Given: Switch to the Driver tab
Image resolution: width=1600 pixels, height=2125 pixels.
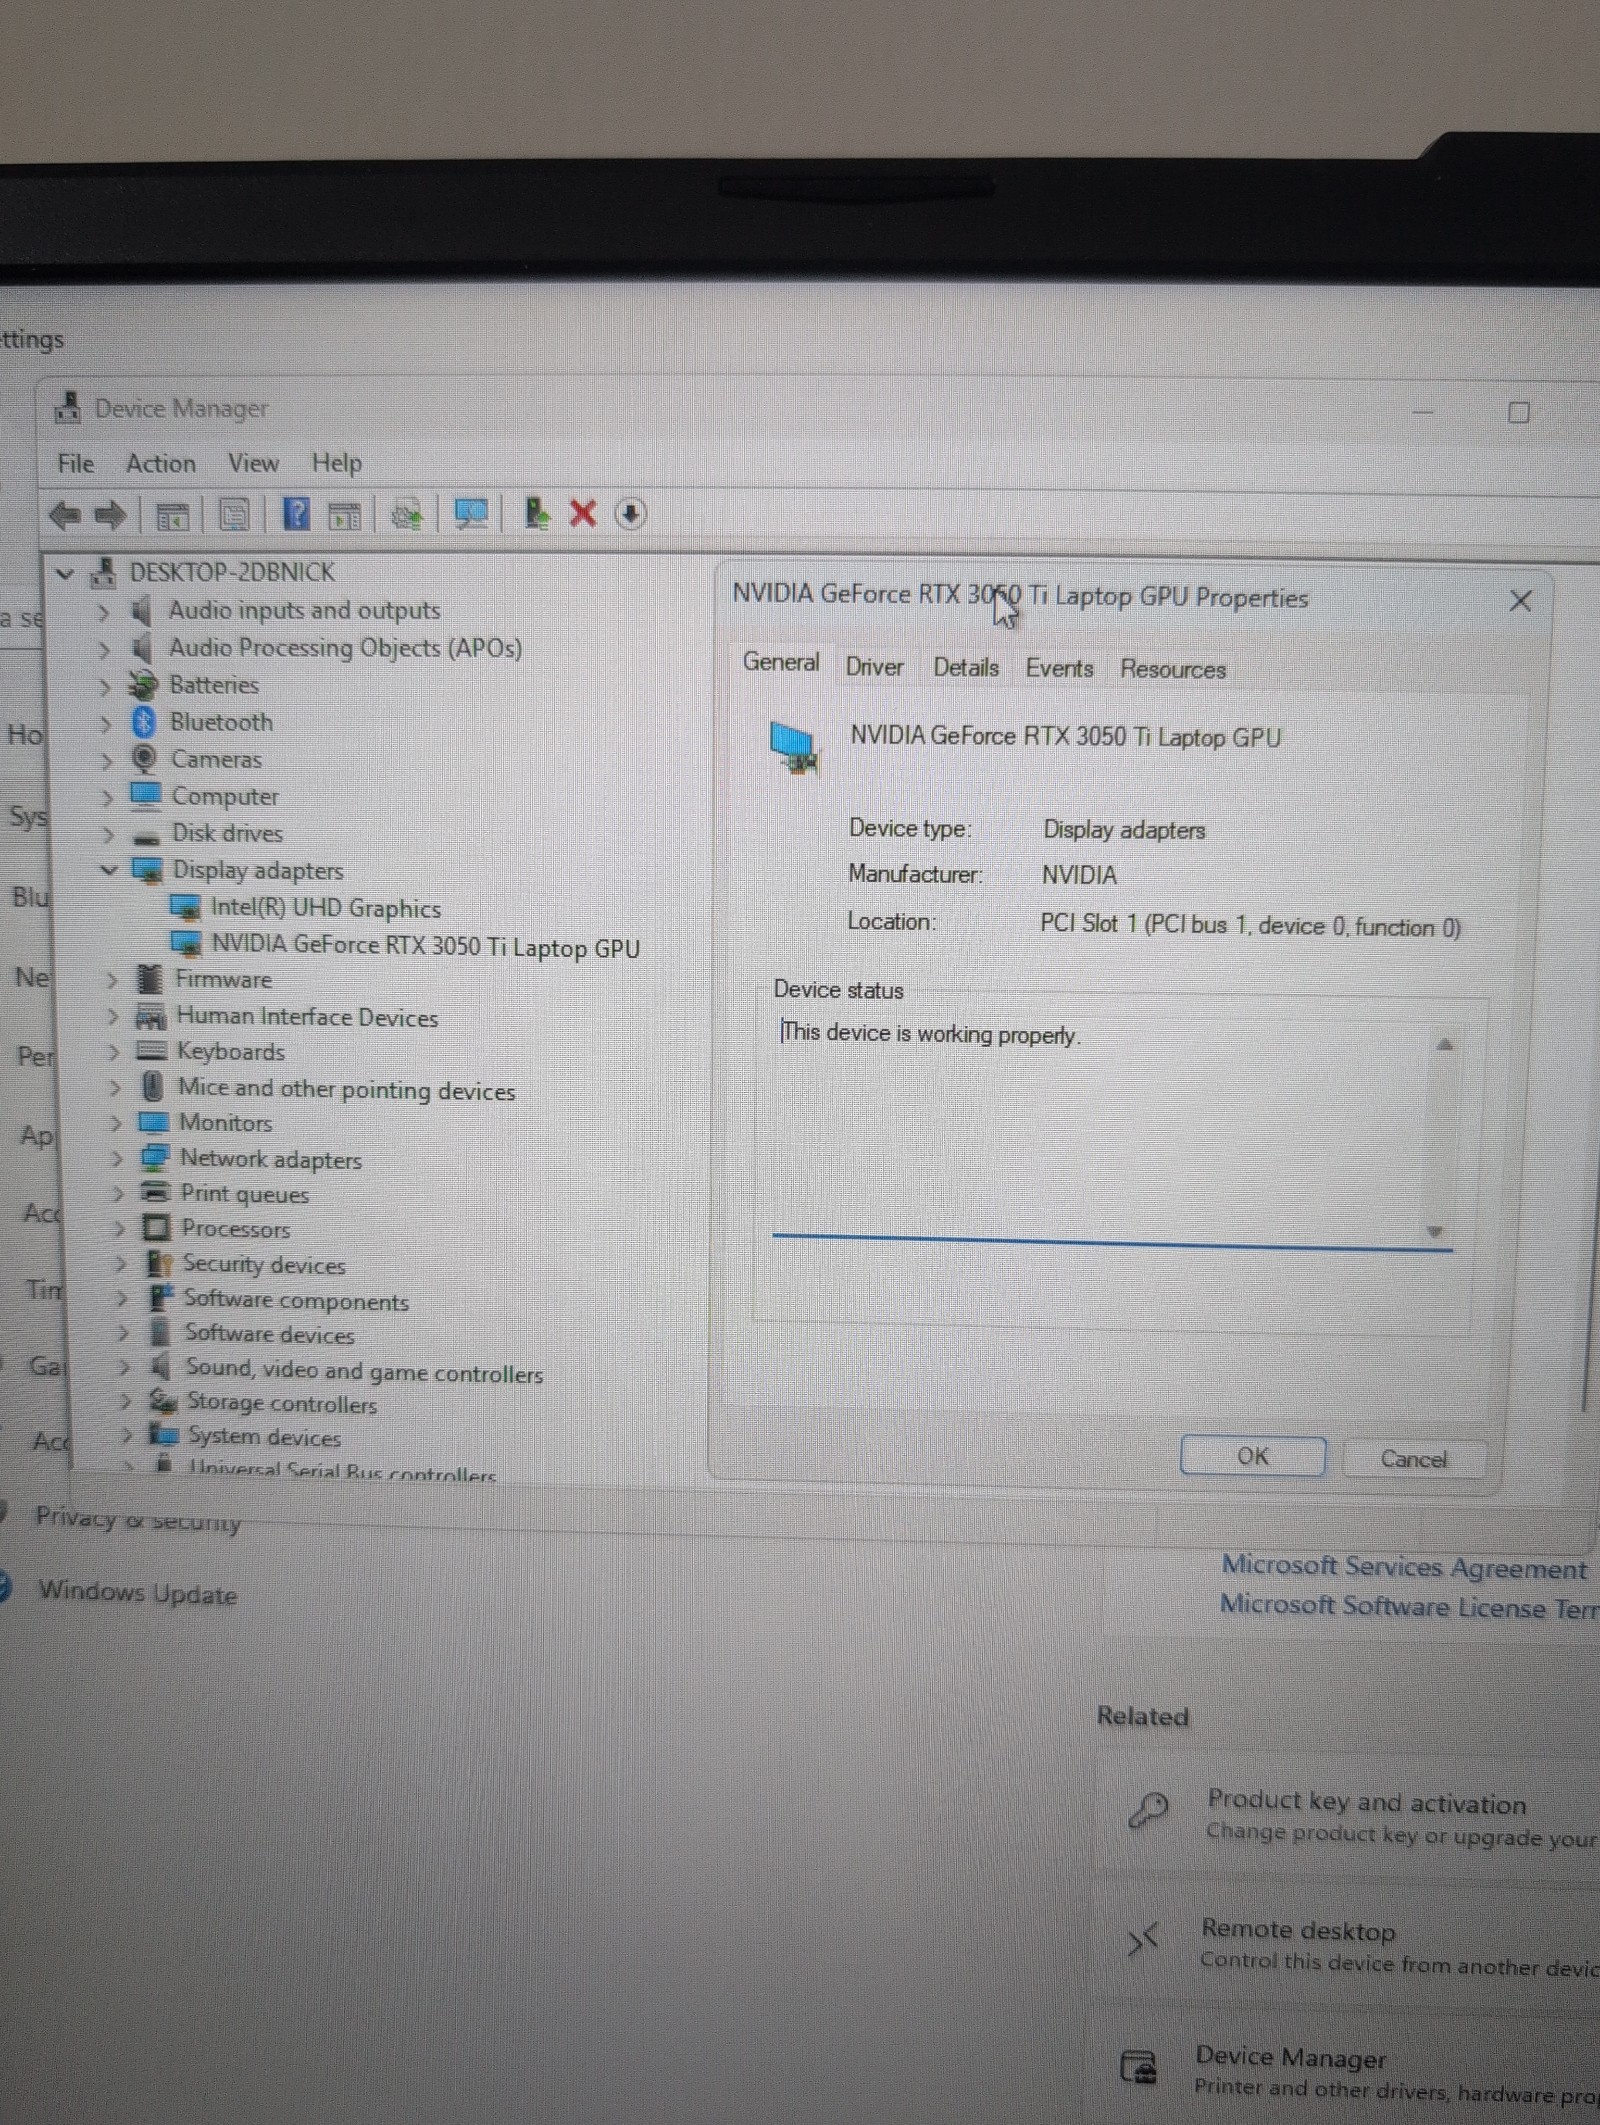Looking at the screenshot, I should click(874, 667).
